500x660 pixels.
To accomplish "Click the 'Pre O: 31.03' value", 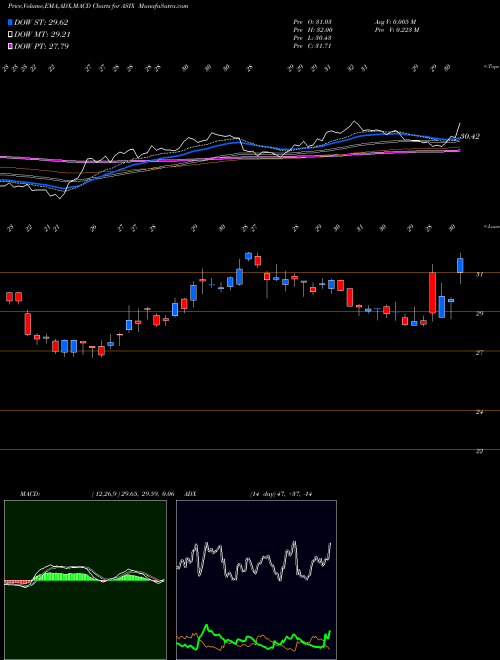I will click(x=312, y=22).
